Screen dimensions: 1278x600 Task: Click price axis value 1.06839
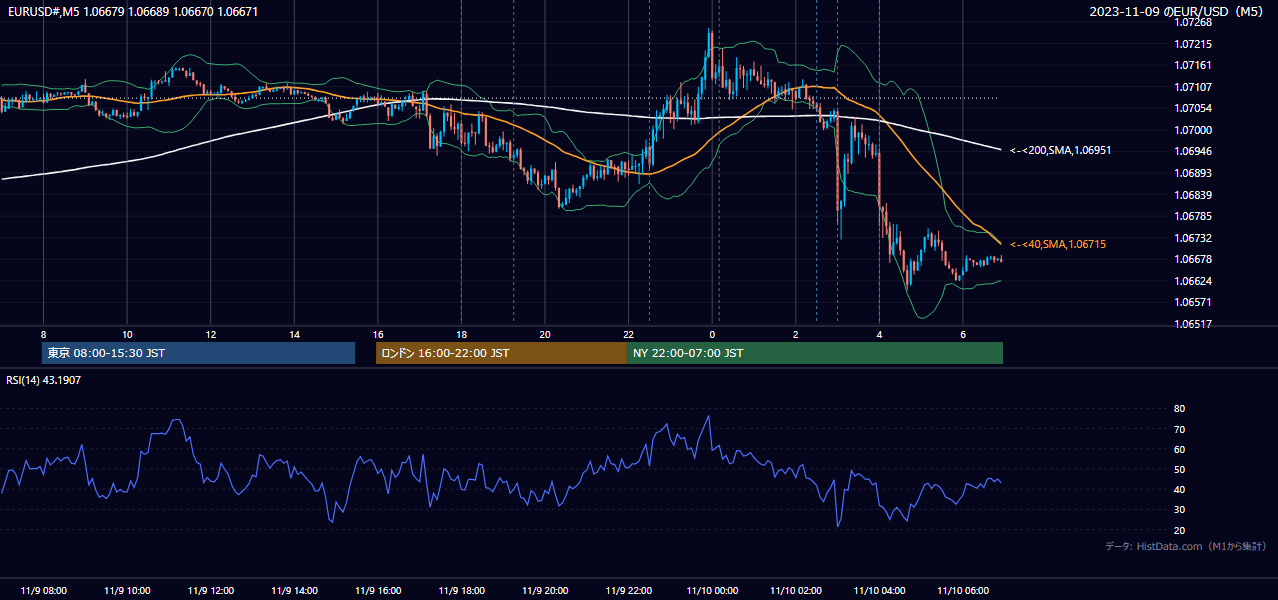(x=1194, y=195)
